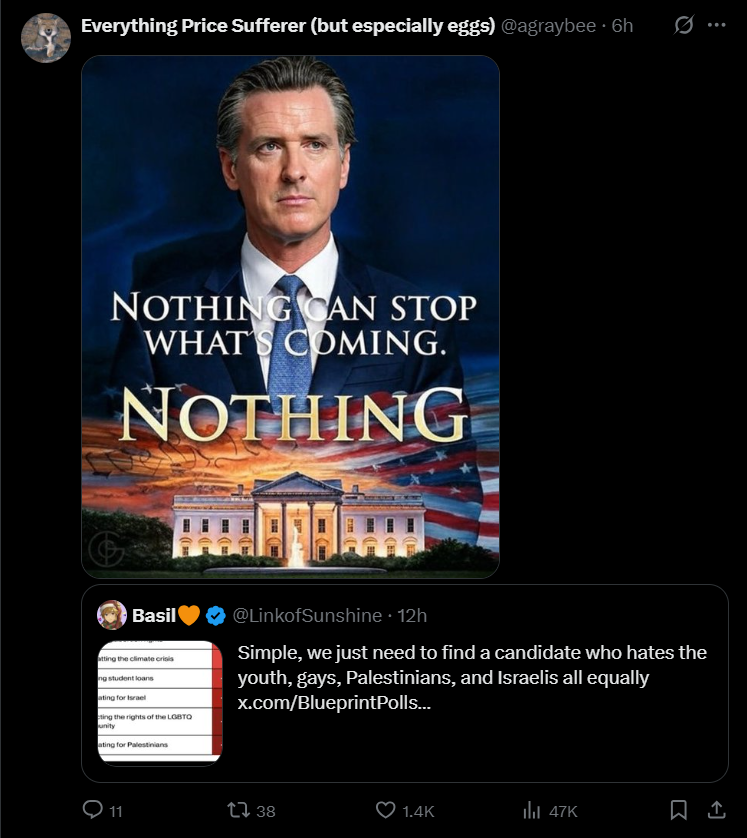Open the share post icon
This screenshot has width=747, height=838.
tap(717, 810)
